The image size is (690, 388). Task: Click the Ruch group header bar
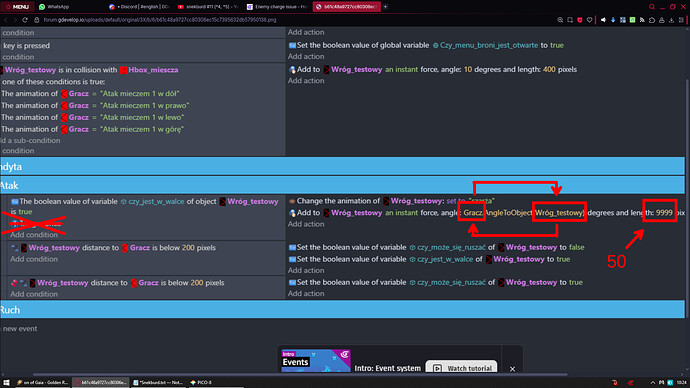[x=342, y=310]
